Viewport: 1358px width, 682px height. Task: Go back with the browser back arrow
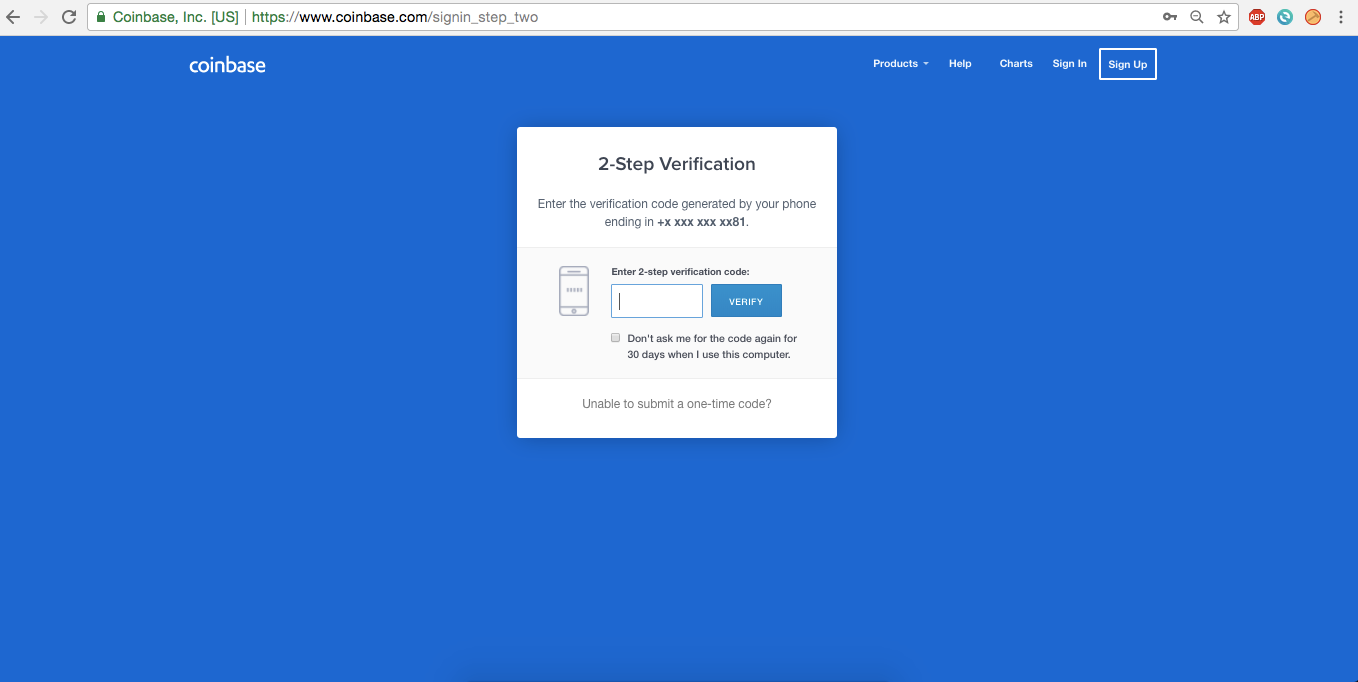pos(13,17)
